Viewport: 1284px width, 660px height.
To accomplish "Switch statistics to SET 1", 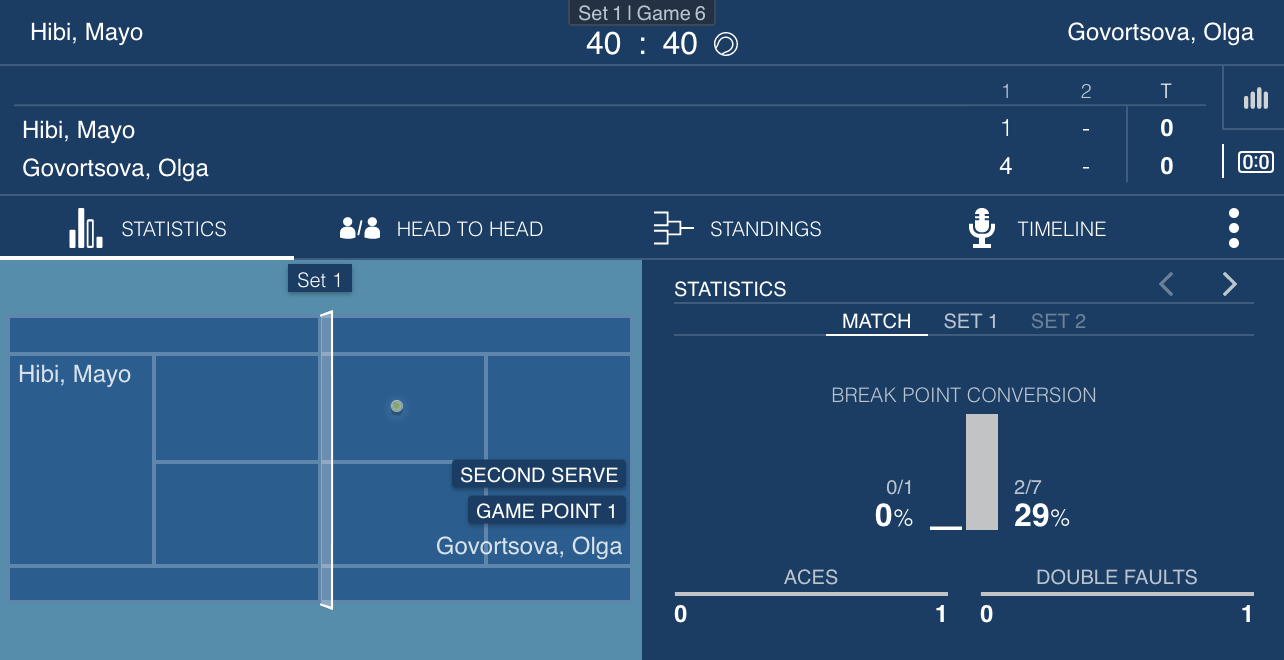I will pyautogui.click(x=970, y=321).
